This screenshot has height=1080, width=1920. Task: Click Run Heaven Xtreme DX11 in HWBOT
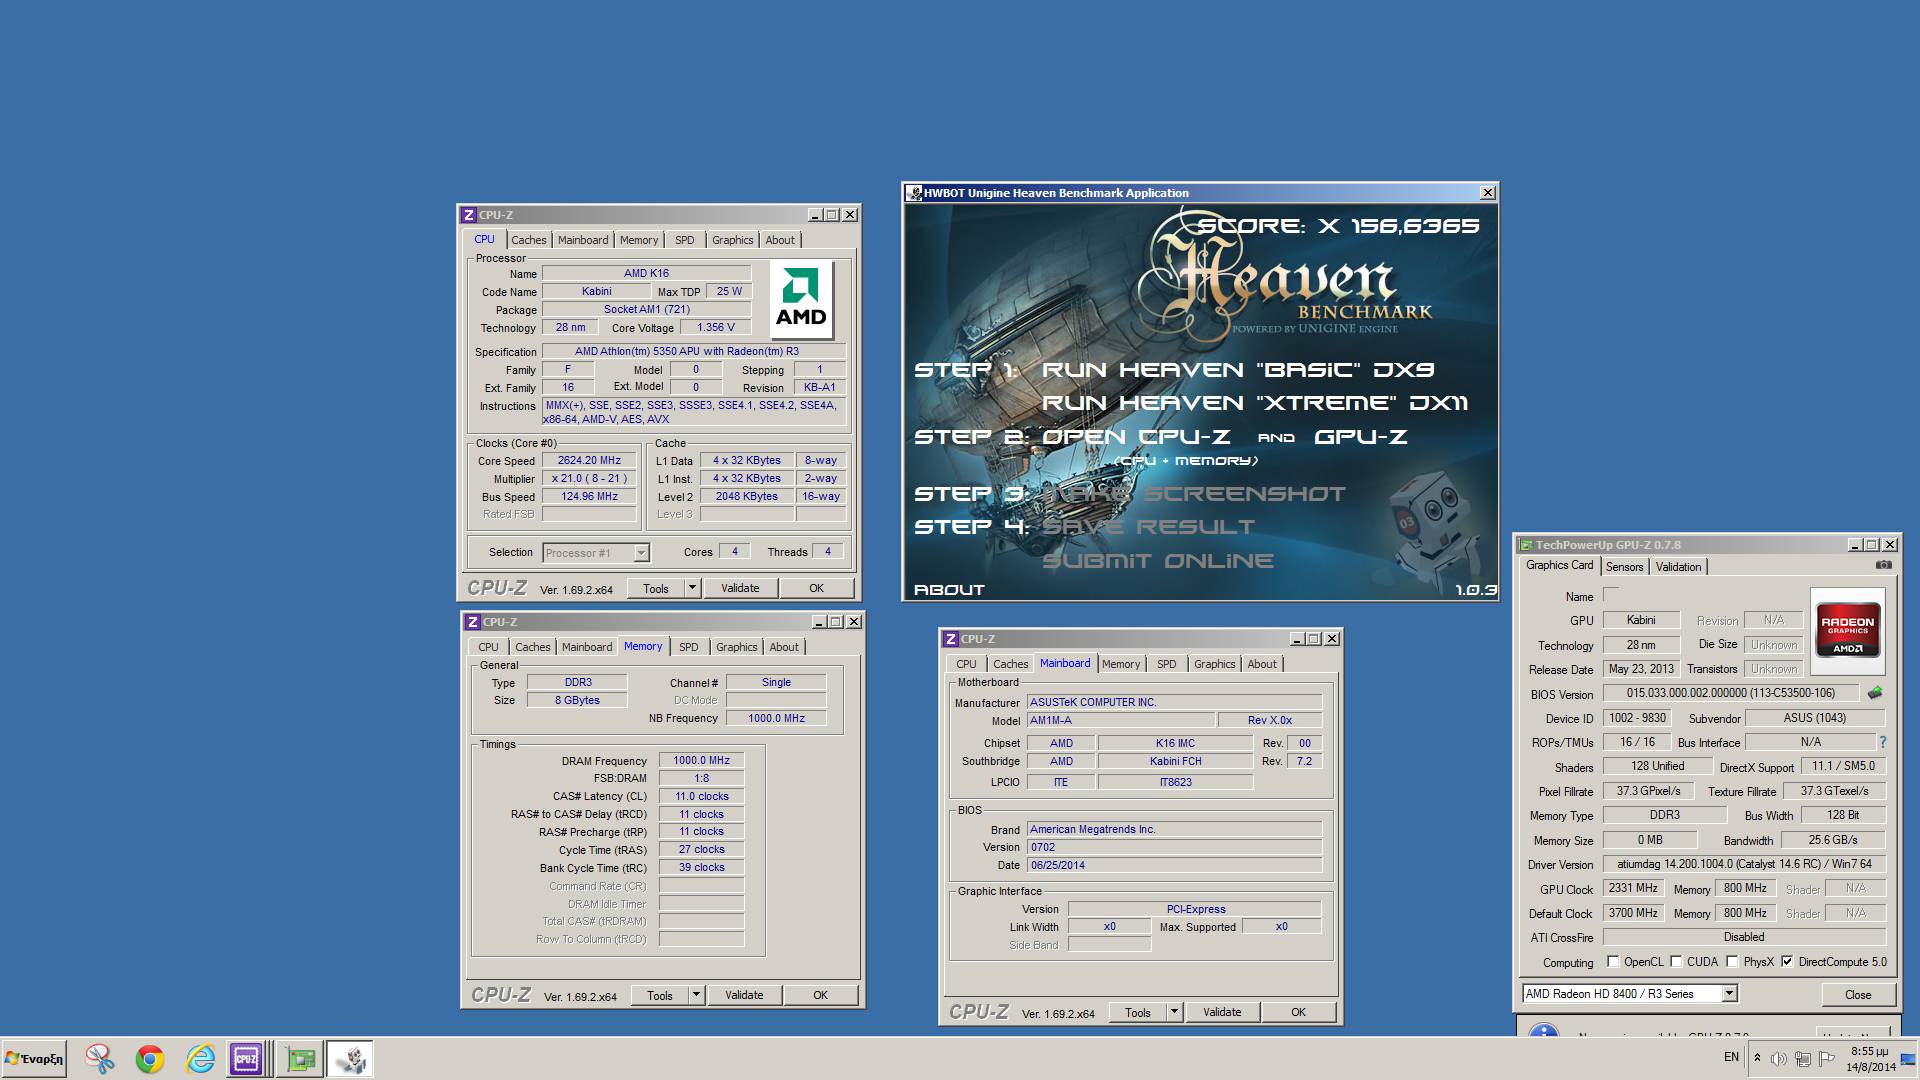pyautogui.click(x=1255, y=403)
